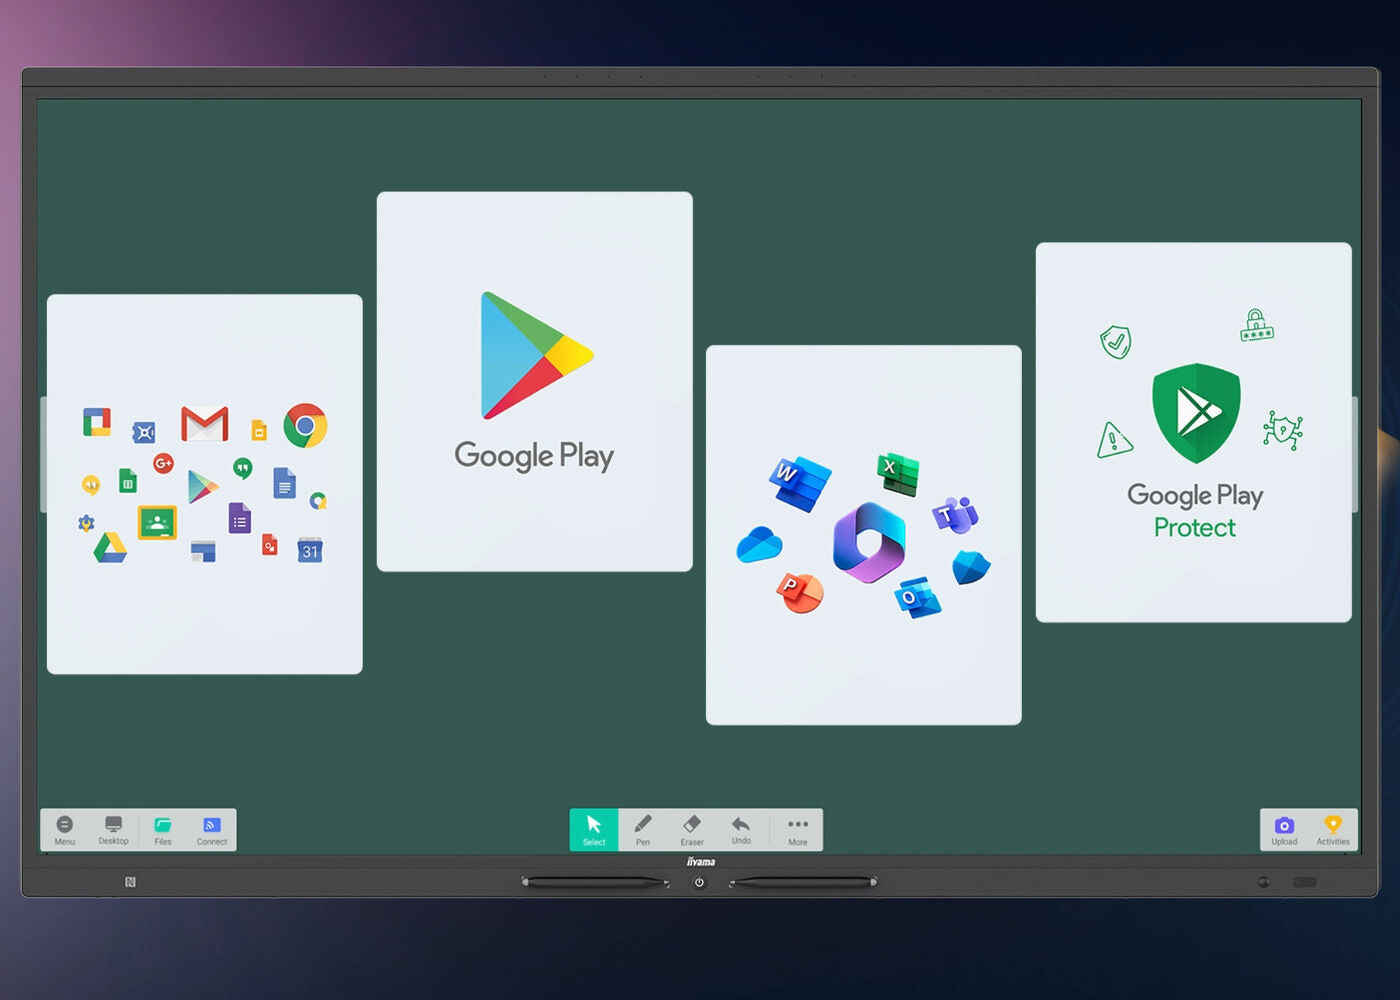Select the Google Play Protect card
This screenshot has height=1000, width=1400.
(1193, 432)
